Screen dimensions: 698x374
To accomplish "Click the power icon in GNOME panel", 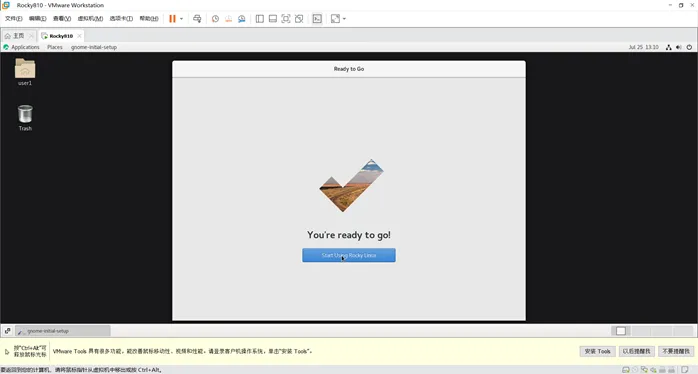I will (689, 47).
